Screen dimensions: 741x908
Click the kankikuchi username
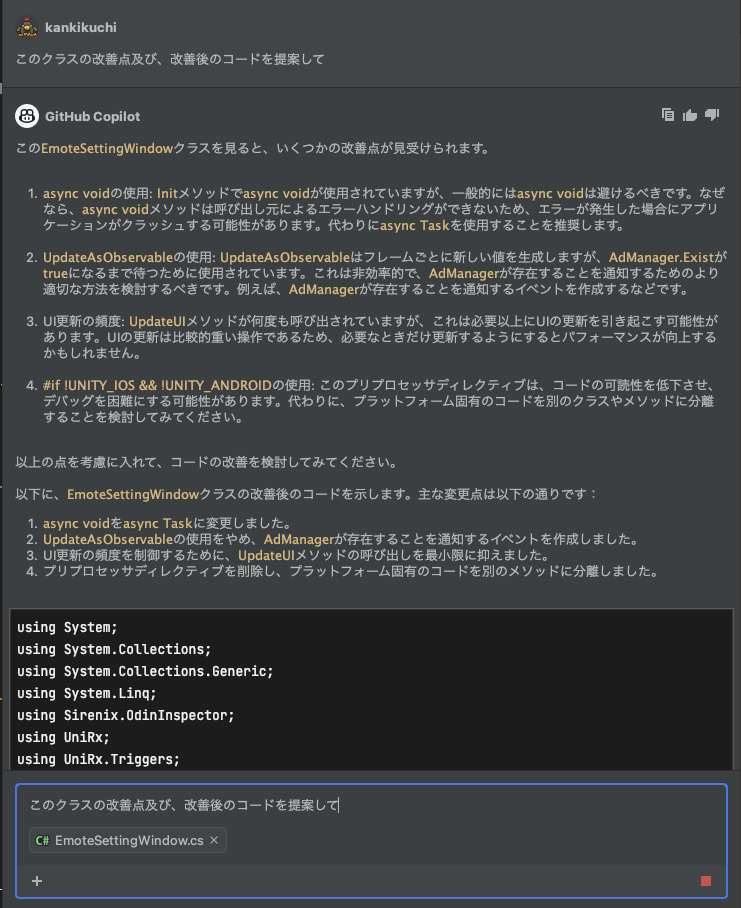[80, 27]
